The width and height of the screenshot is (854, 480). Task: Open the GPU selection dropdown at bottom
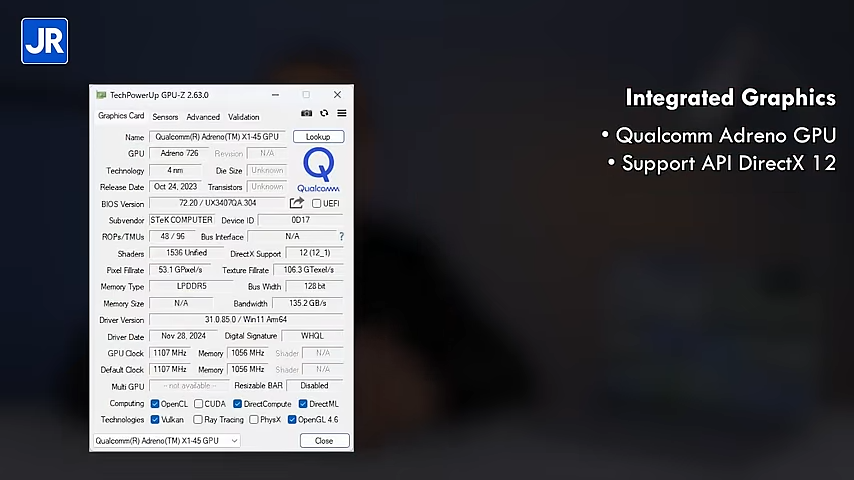167,441
